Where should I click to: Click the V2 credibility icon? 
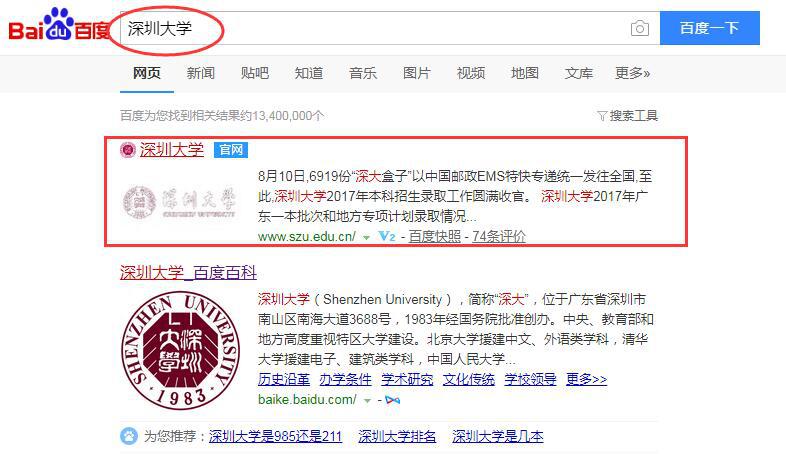(387, 237)
